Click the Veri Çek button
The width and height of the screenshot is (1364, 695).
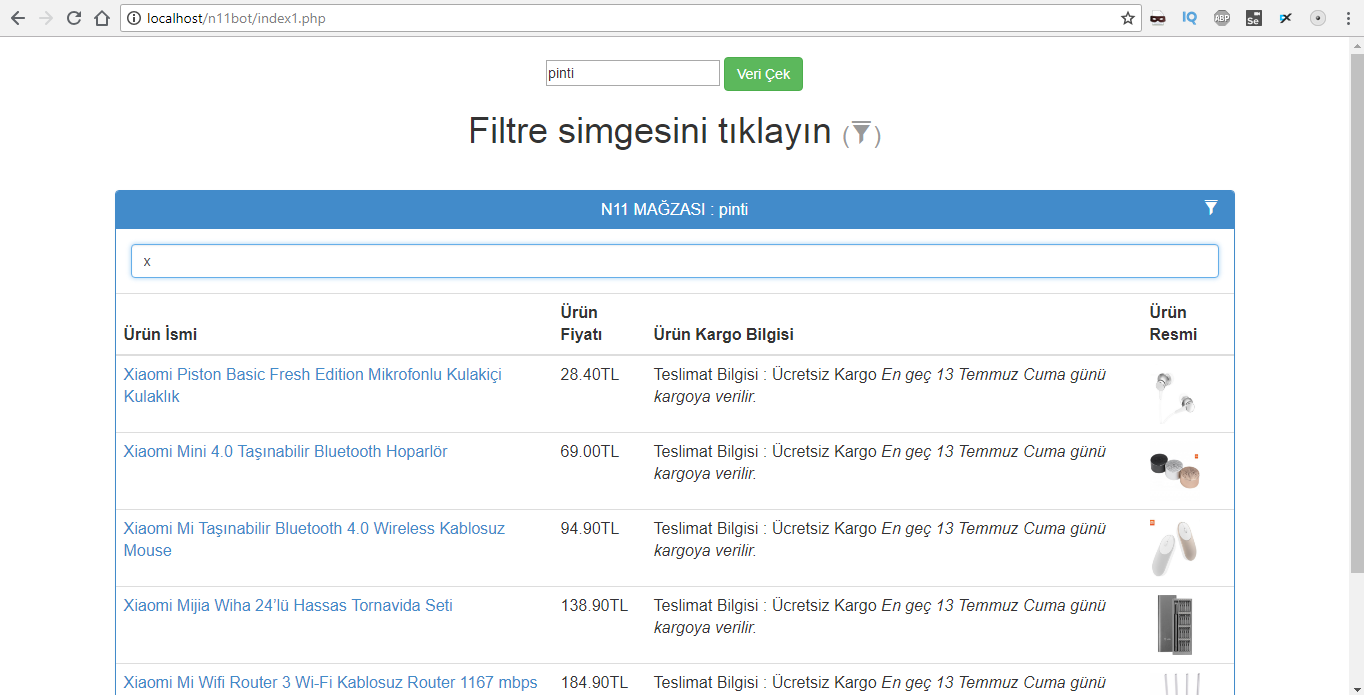pos(763,74)
